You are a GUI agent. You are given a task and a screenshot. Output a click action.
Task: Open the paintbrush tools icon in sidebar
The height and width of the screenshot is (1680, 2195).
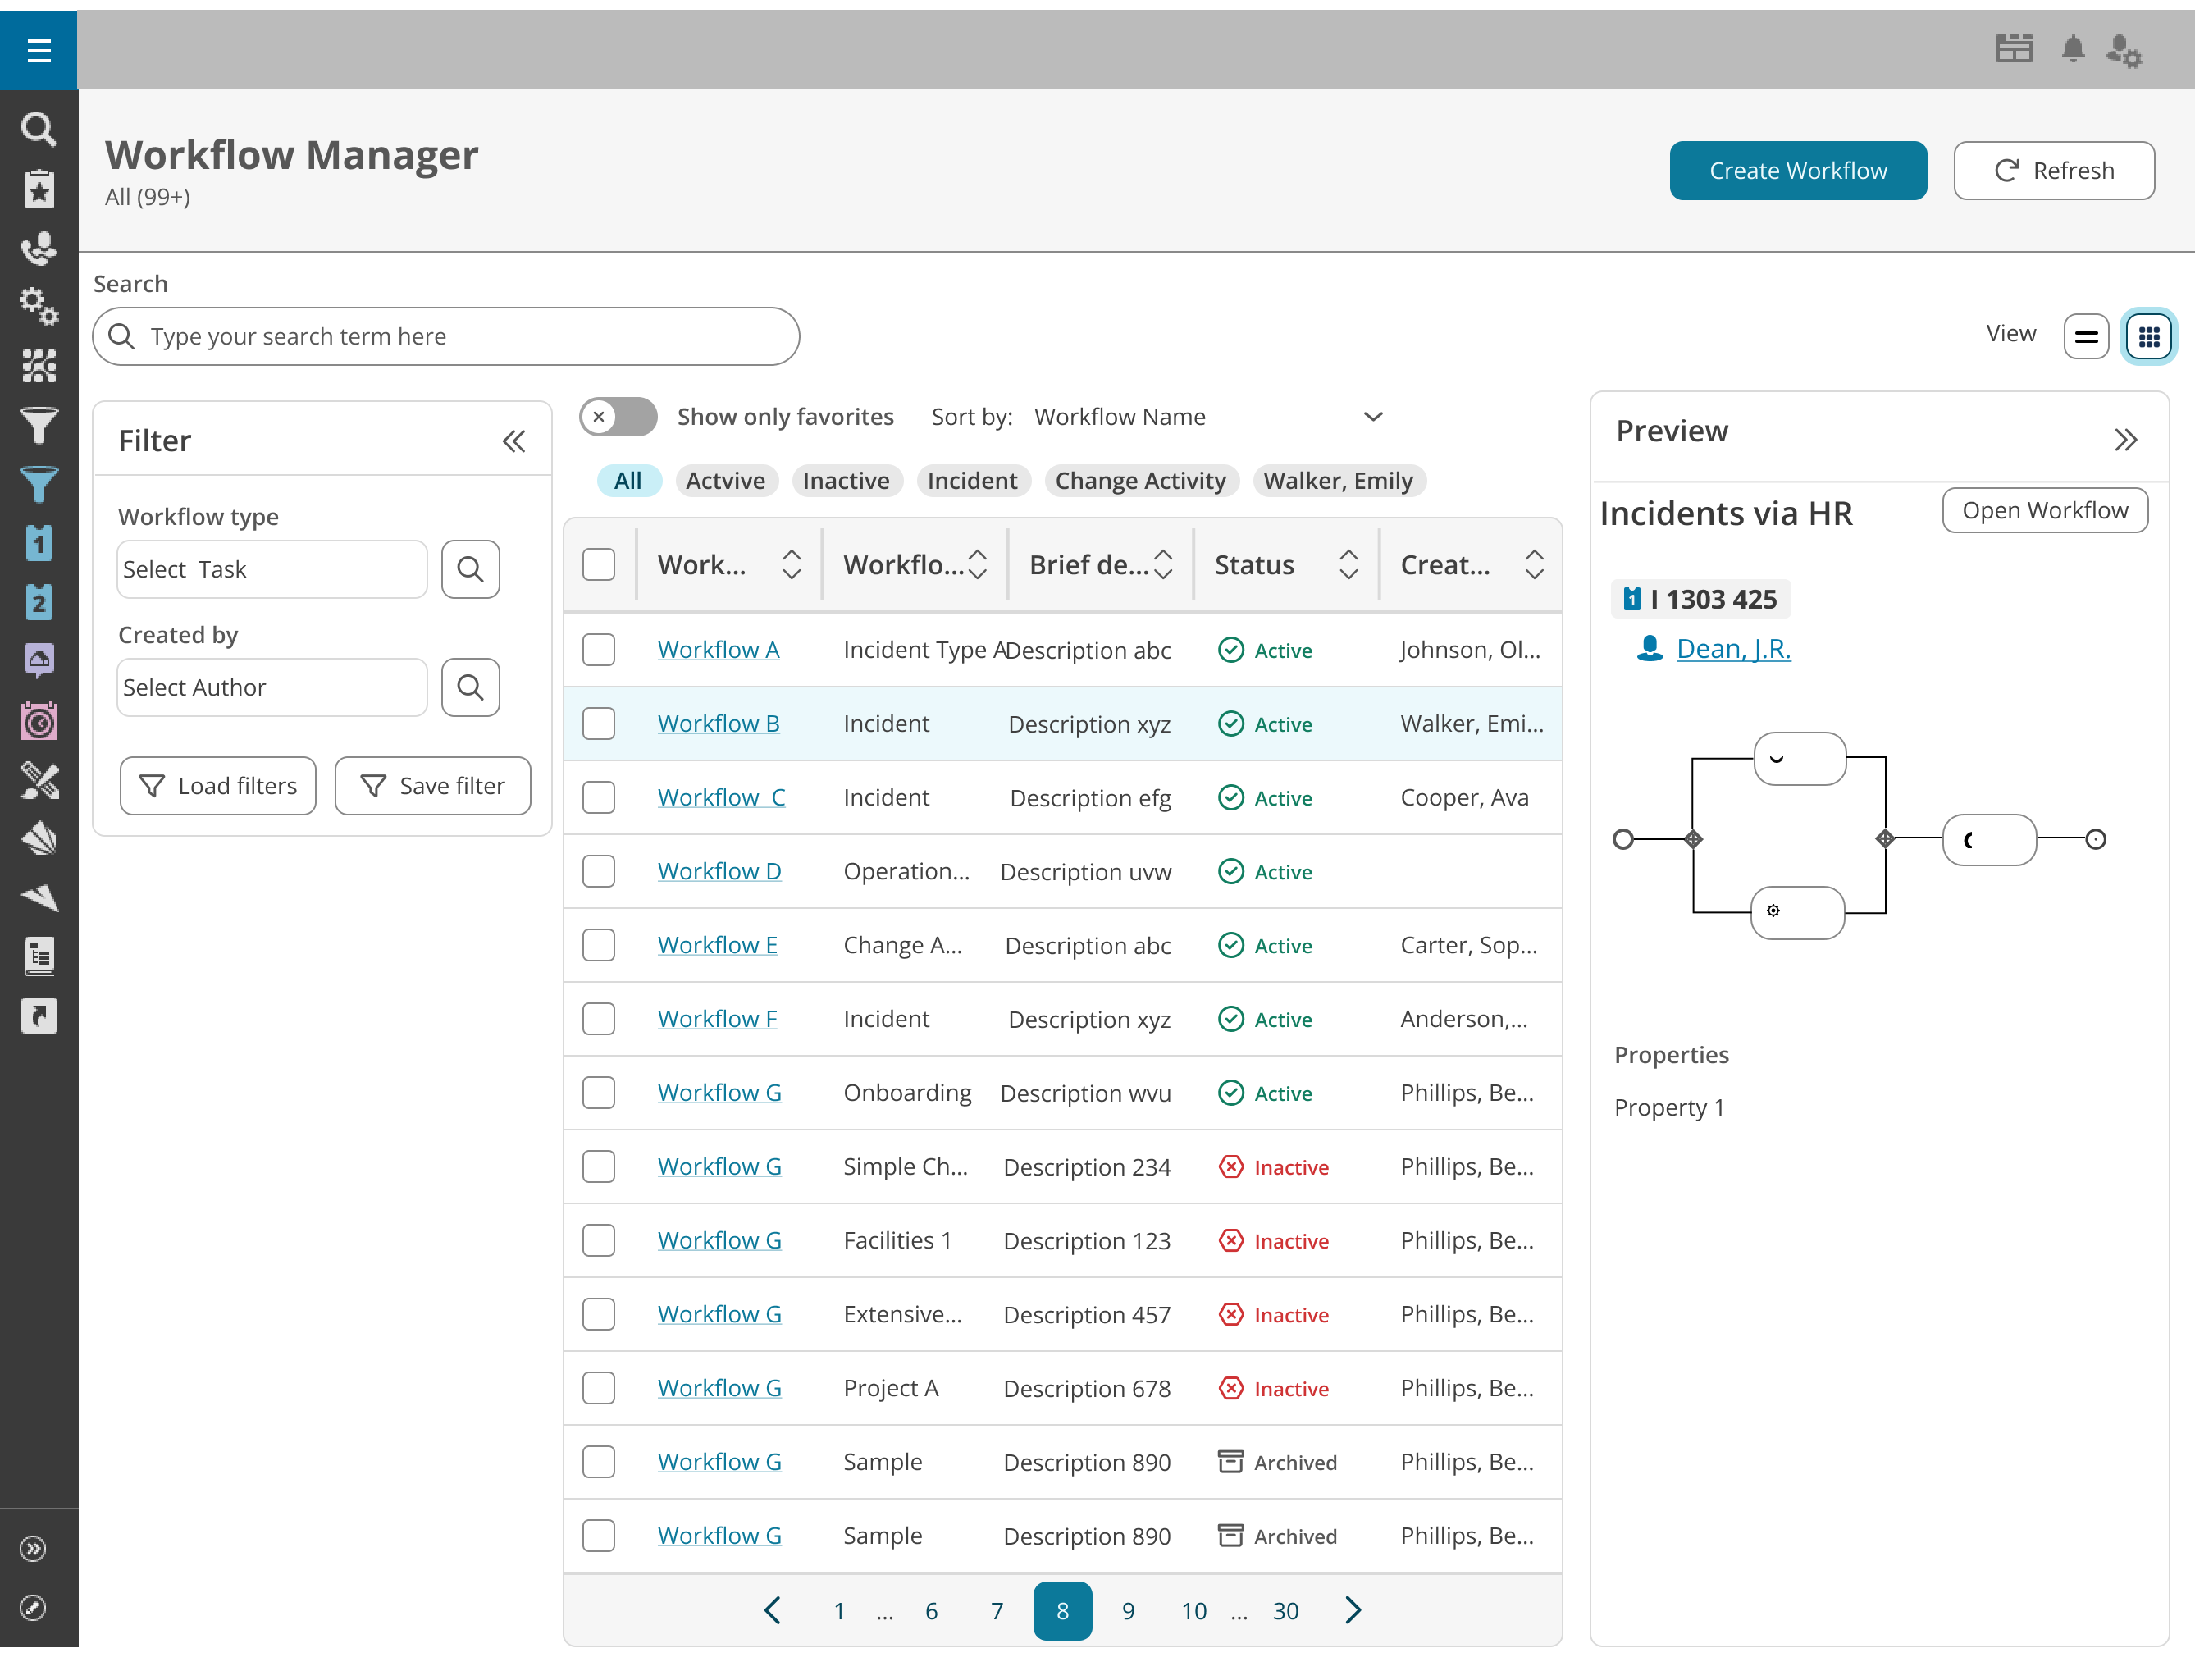[x=39, y=780]
